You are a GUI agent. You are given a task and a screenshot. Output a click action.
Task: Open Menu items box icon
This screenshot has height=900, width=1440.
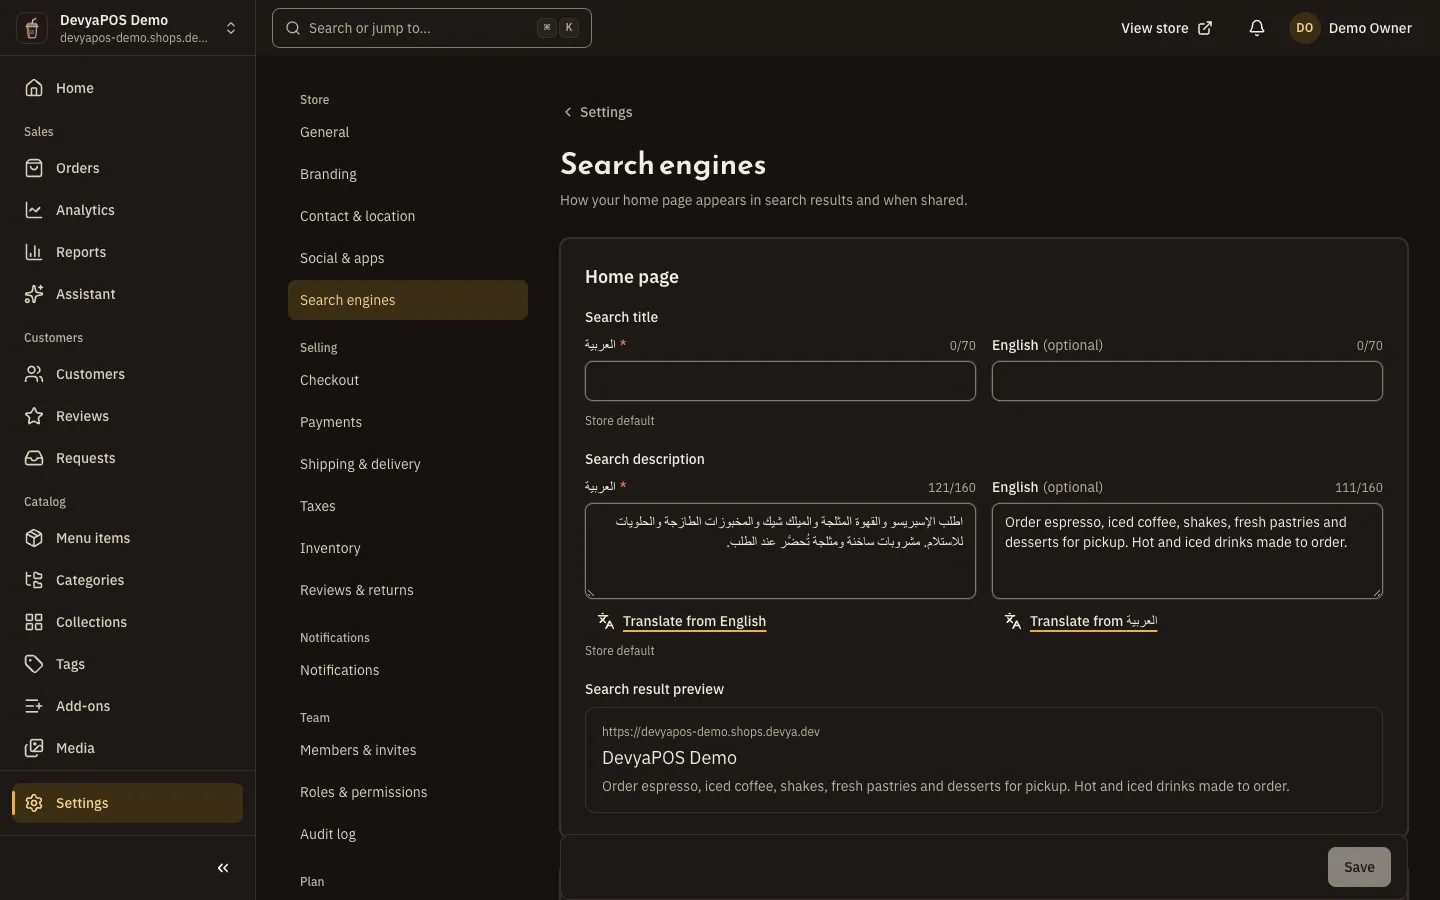(34, 538)
